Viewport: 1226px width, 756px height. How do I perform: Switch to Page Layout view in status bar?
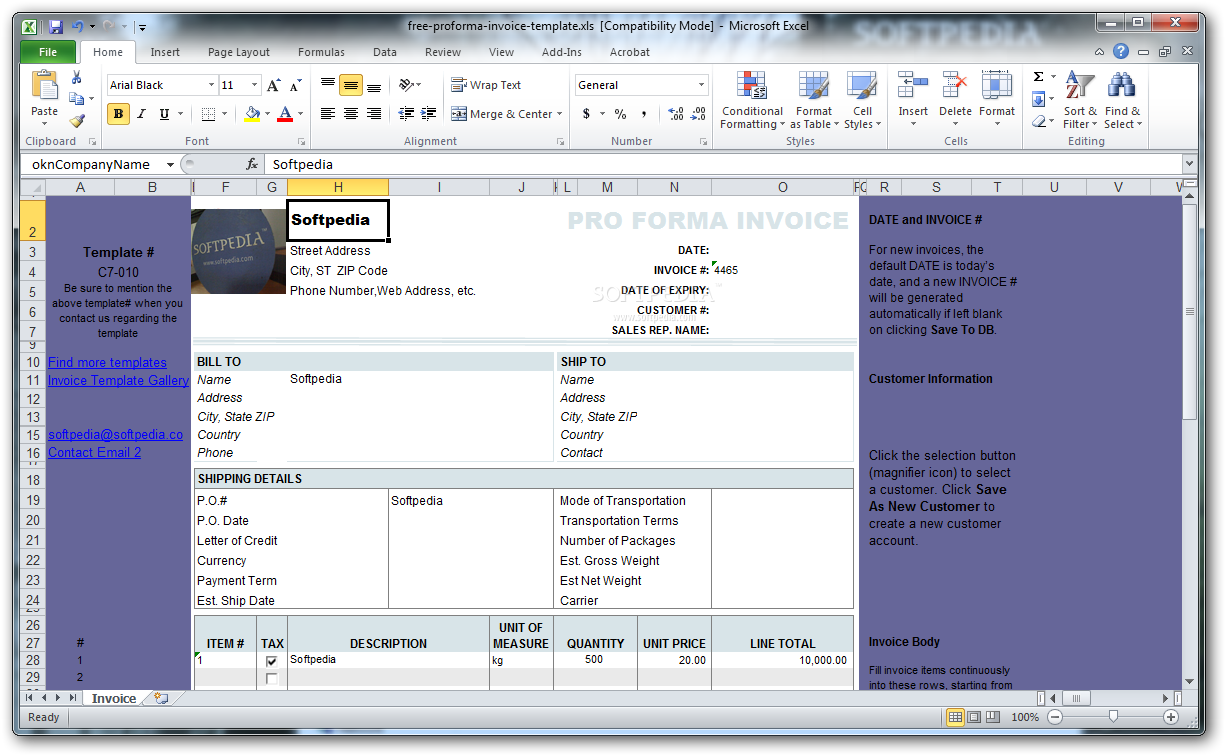974,717
